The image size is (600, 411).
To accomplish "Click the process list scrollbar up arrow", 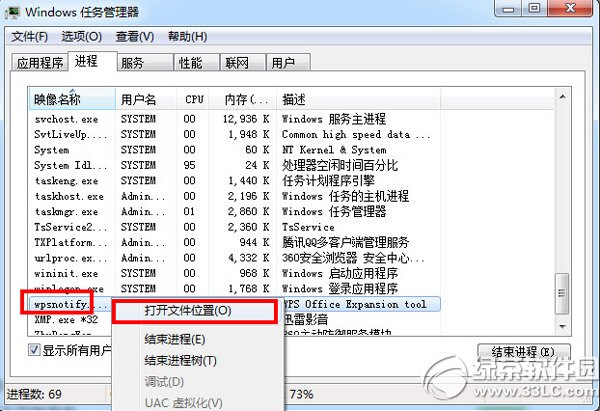I will click(x=563, y=99).
